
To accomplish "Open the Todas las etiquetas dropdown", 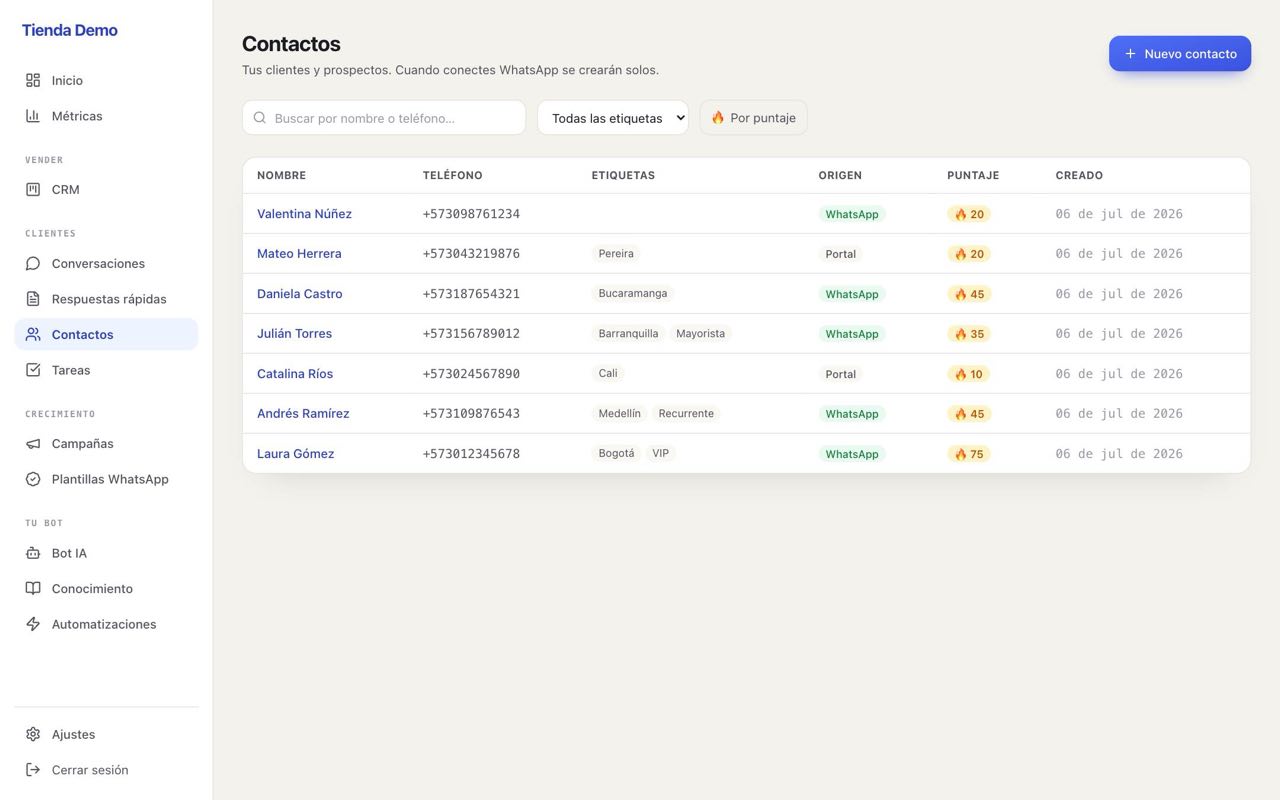I will point(613,118).
